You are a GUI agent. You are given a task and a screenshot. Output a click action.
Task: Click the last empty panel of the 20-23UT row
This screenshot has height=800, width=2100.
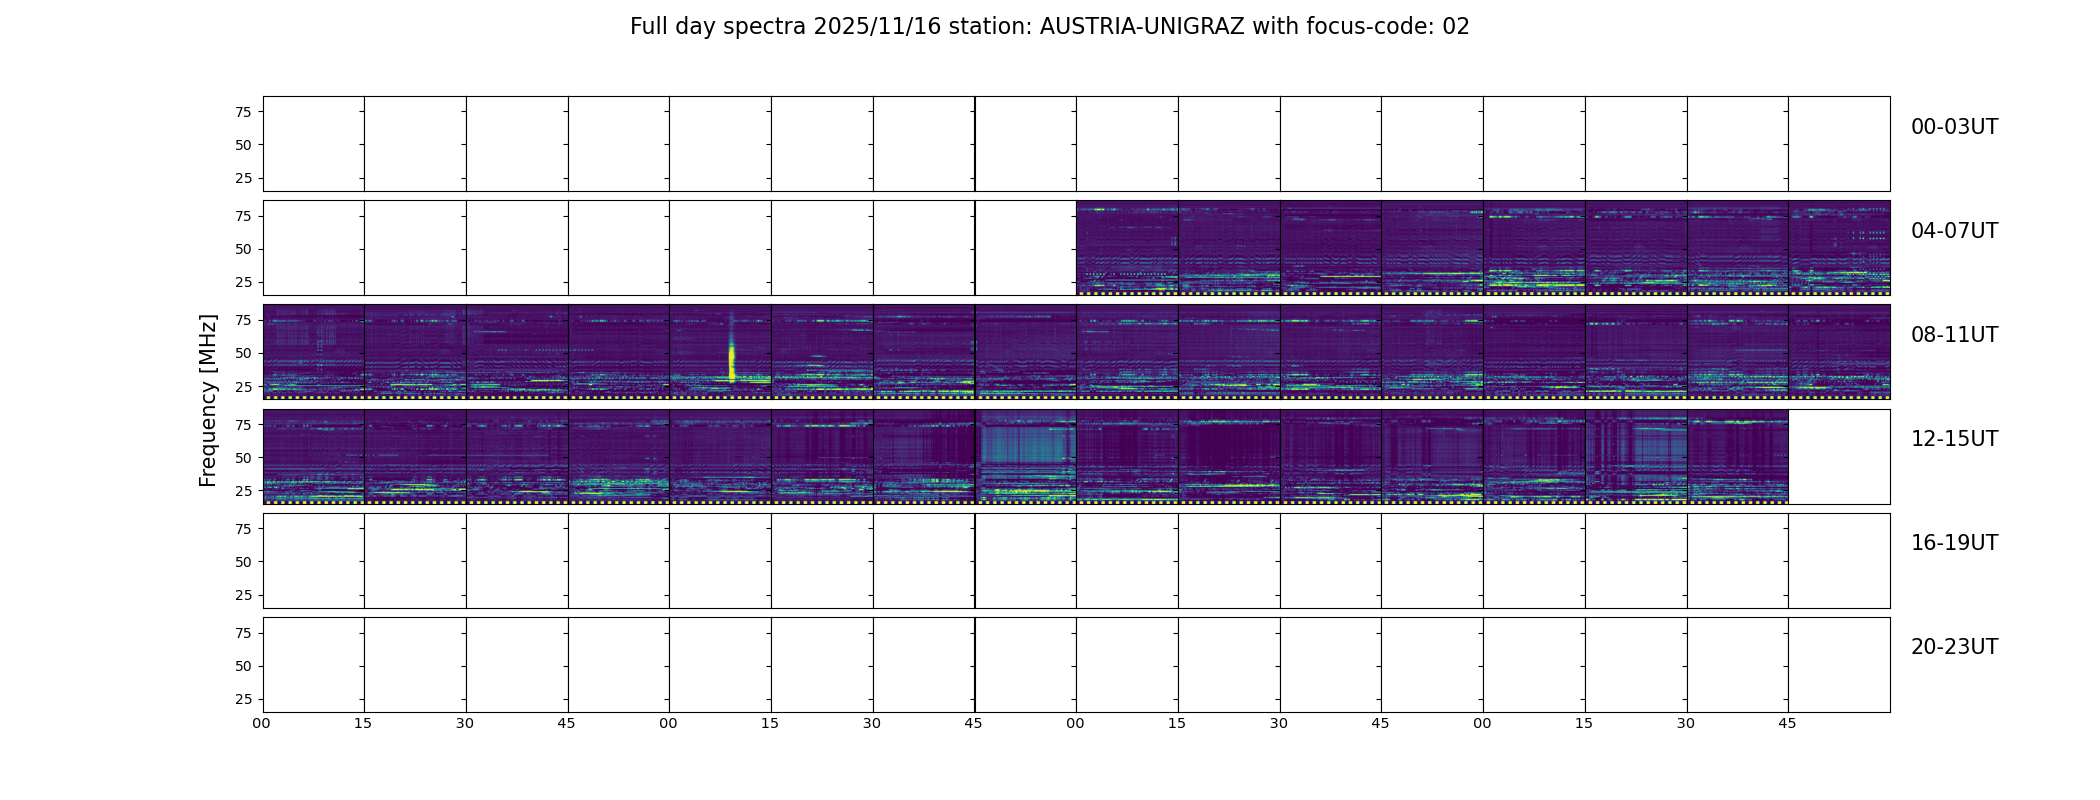tap(1839, 665)
